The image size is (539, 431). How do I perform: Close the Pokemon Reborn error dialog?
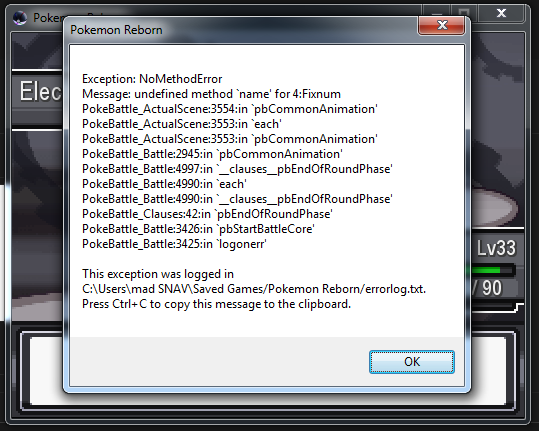(441, 25)
